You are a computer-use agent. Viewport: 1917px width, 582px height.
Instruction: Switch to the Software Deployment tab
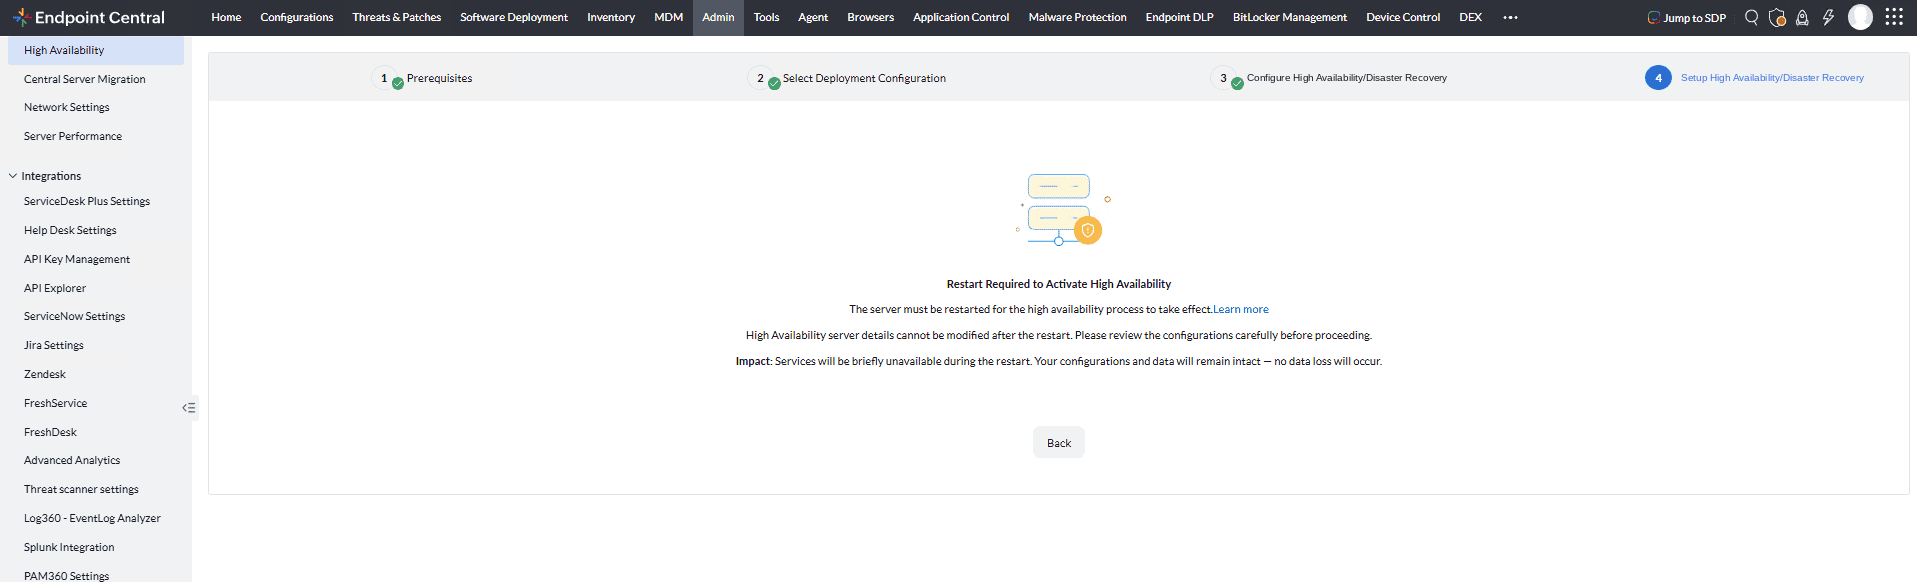pos(514,17)
